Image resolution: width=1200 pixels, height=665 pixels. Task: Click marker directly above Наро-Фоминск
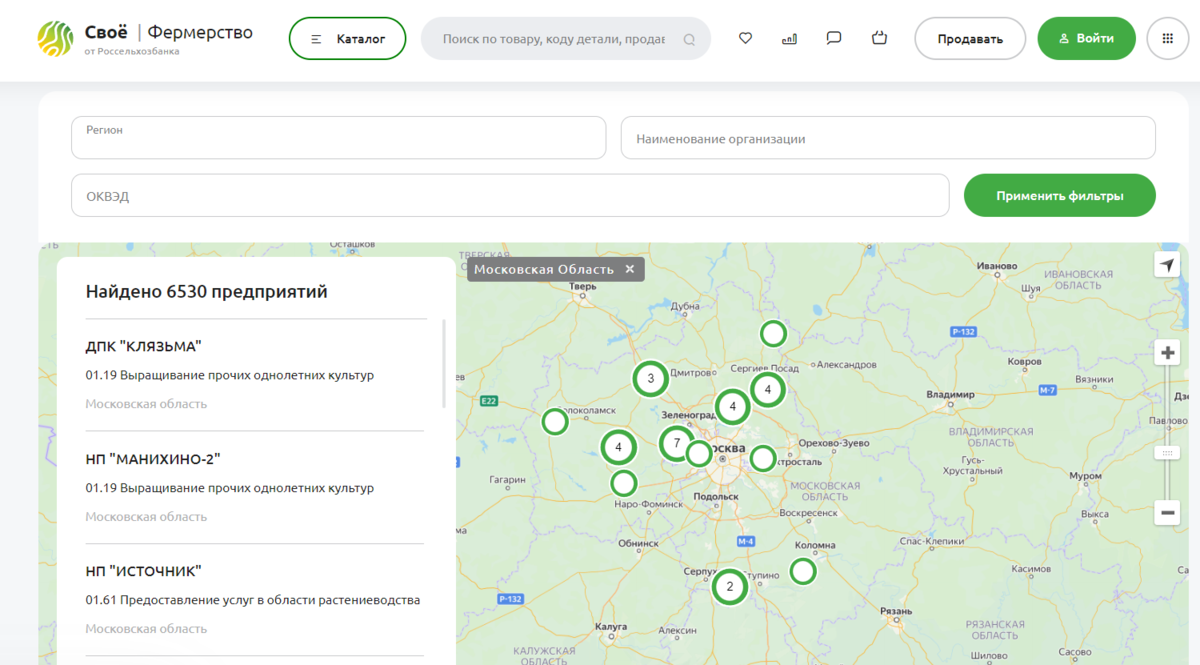[624, 484]
